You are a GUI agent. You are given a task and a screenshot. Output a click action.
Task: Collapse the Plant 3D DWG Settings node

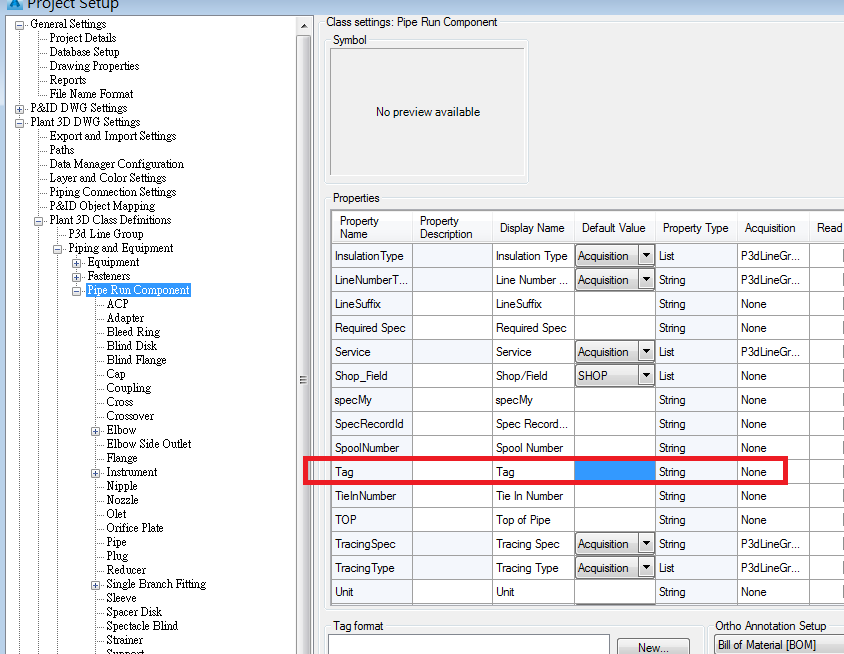coord(19,123)
